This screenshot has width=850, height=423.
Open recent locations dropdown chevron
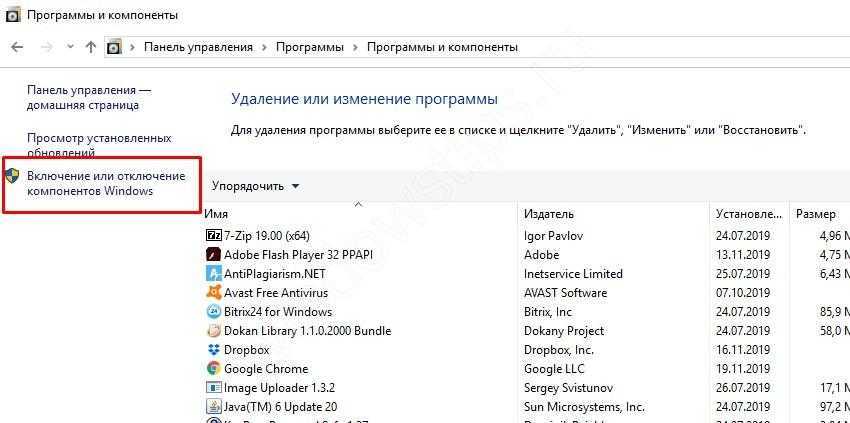[x=70, y=47]
